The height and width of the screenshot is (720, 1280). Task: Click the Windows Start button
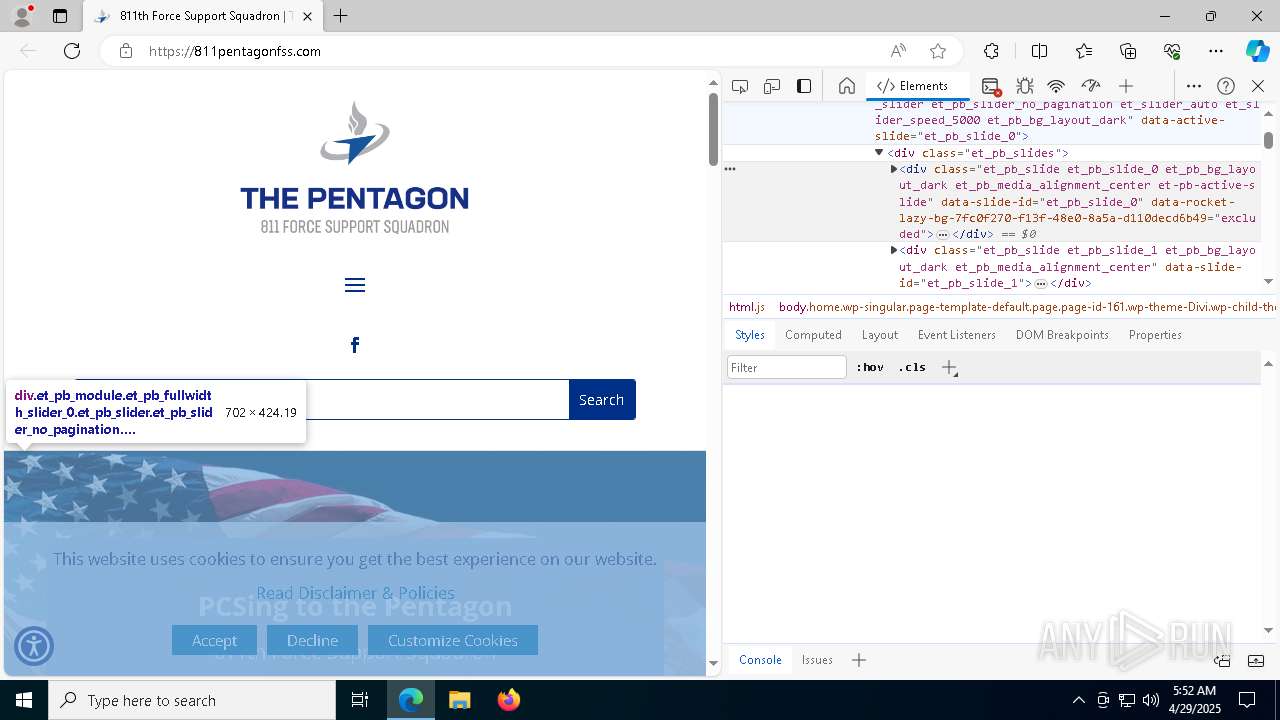point(24,700)
